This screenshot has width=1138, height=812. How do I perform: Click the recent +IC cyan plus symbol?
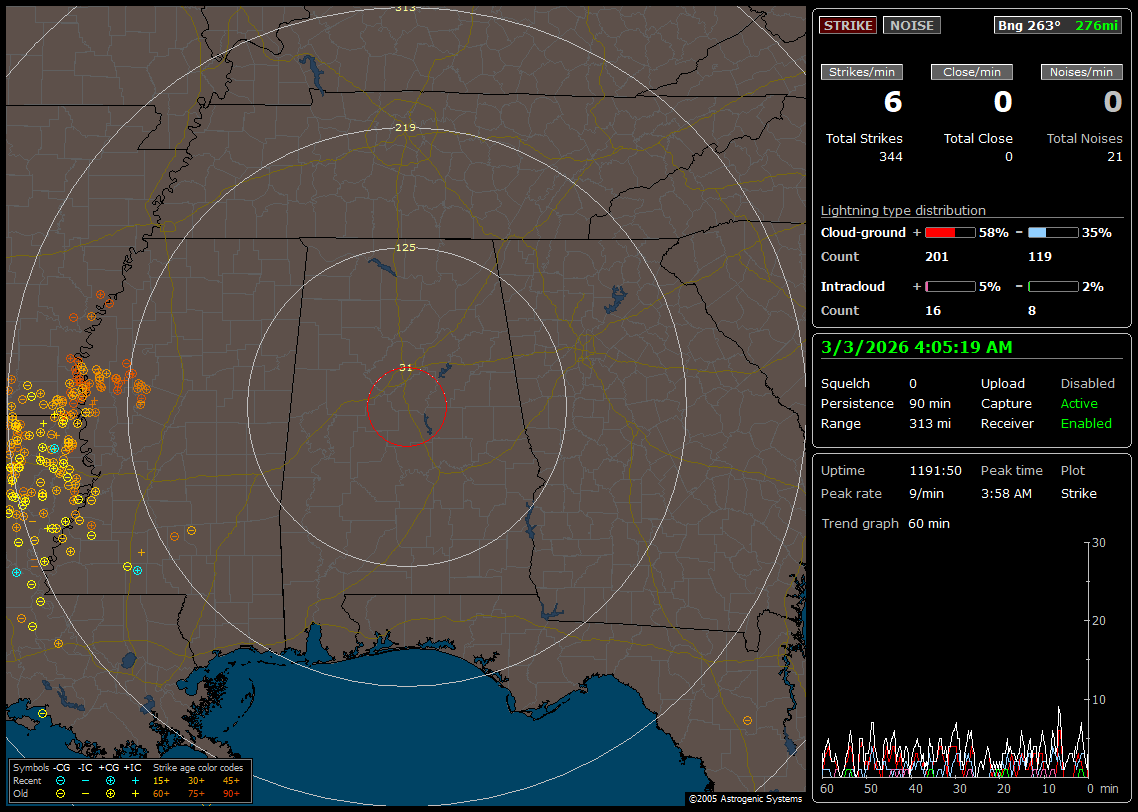pos(135,780)
